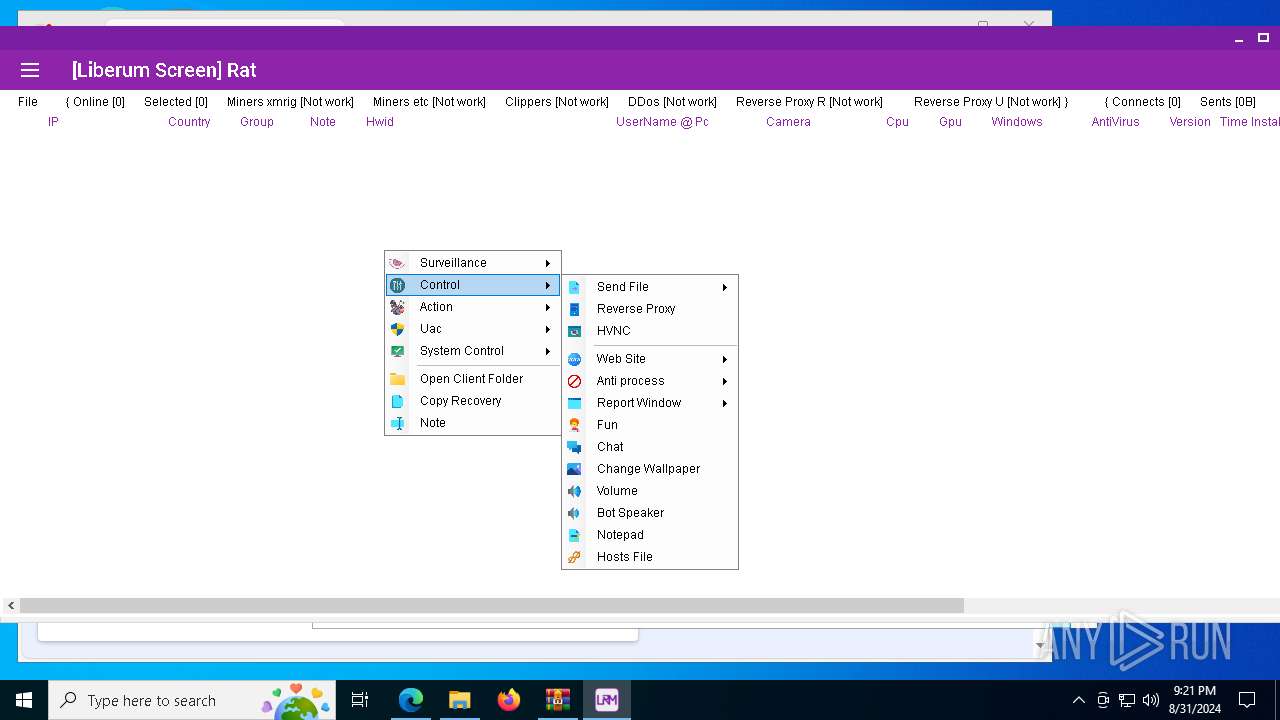Click the Uac shield icon

pyautogui.click(x=397, y=329)
